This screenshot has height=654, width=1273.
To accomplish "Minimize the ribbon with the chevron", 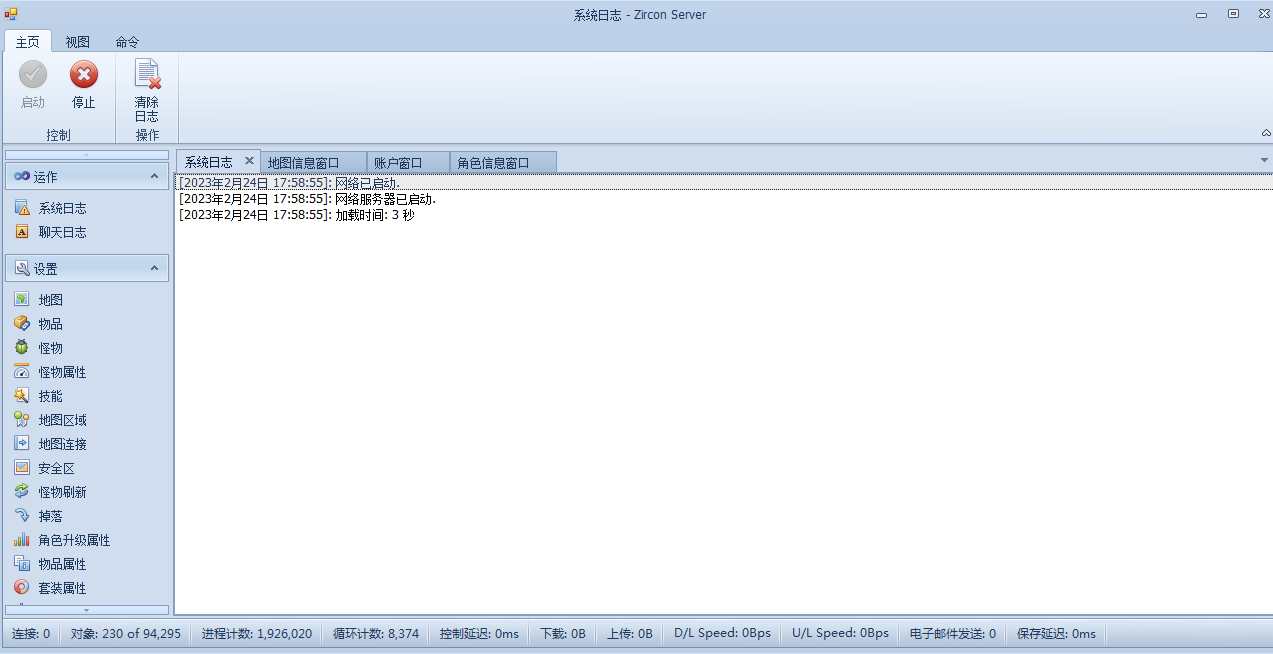I will [1265, 131].
